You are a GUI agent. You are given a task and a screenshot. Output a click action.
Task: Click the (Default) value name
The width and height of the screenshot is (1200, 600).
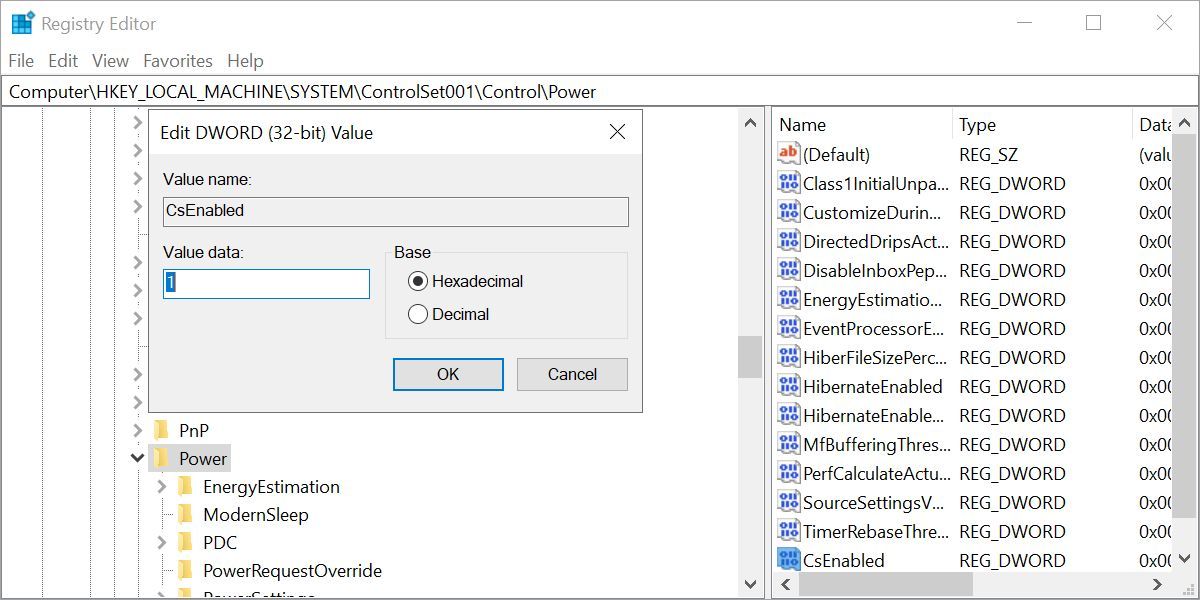click(837, 155)
